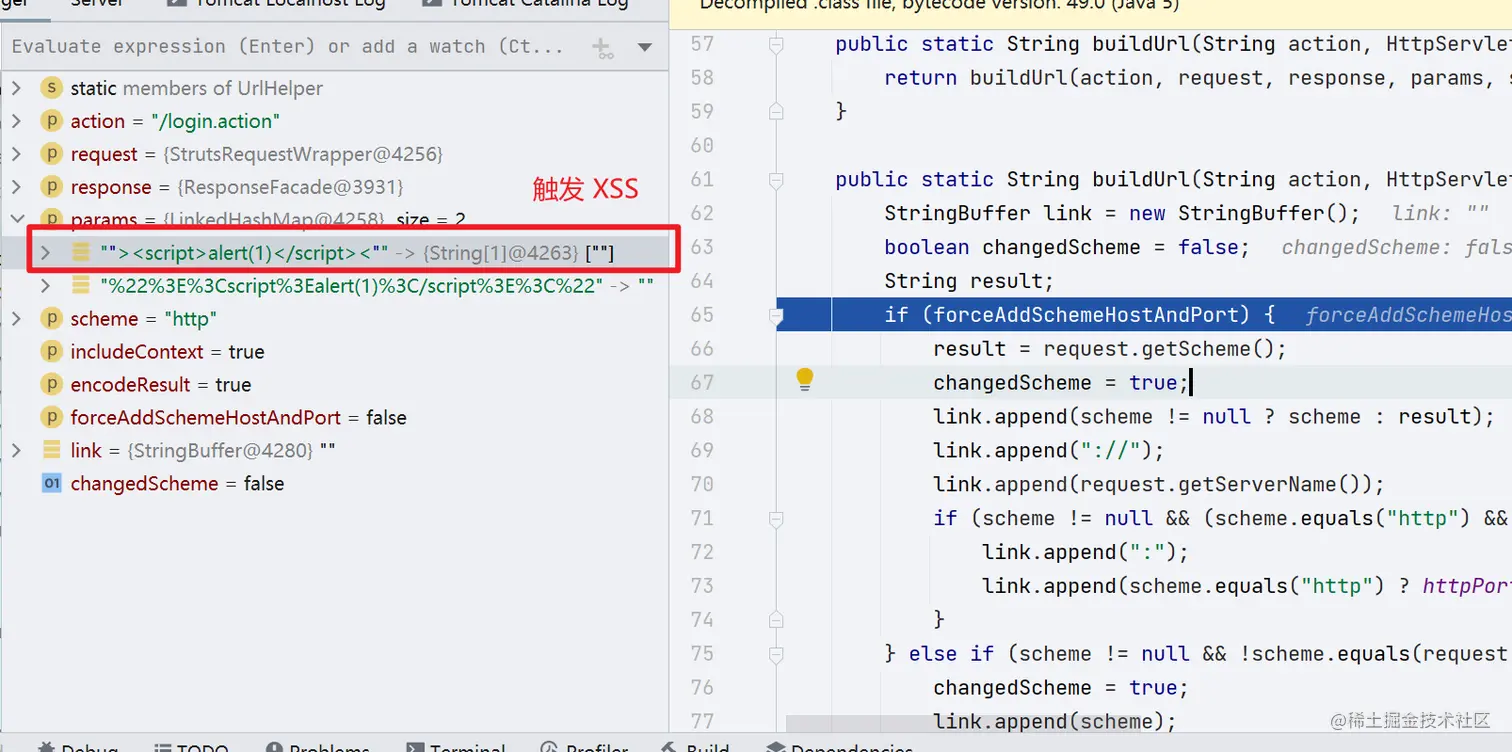Click line number 62 in the gutter
This screenshot has width=1512, height=752.
[702, 213]
